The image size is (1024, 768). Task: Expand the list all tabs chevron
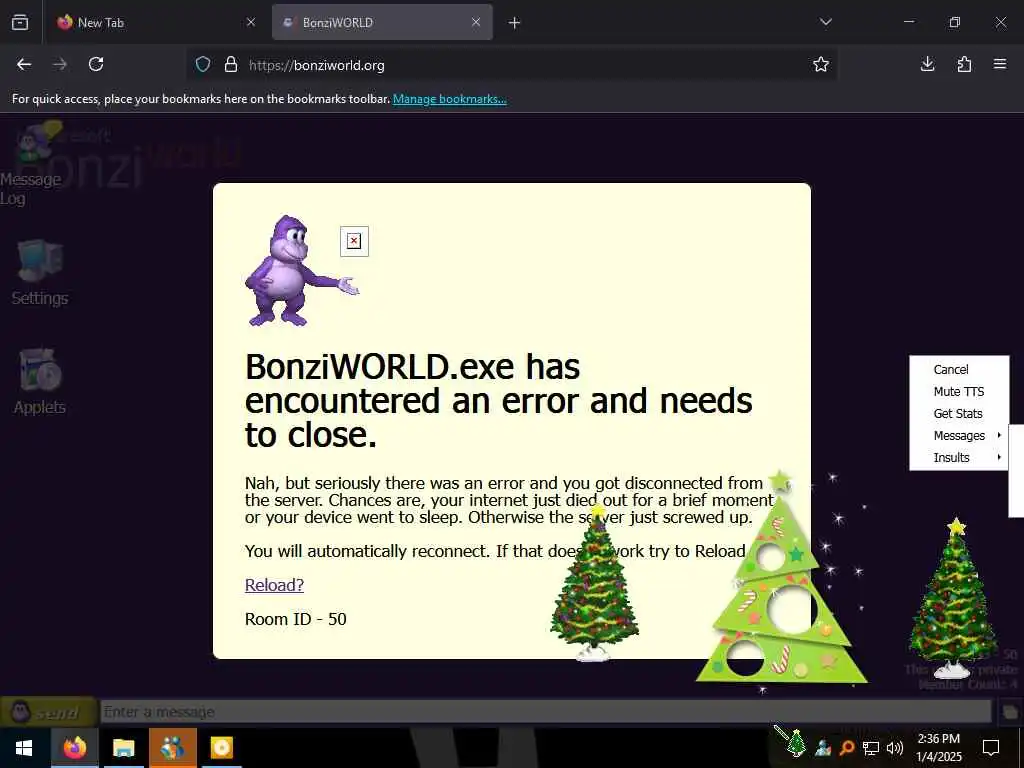(825, 22)
